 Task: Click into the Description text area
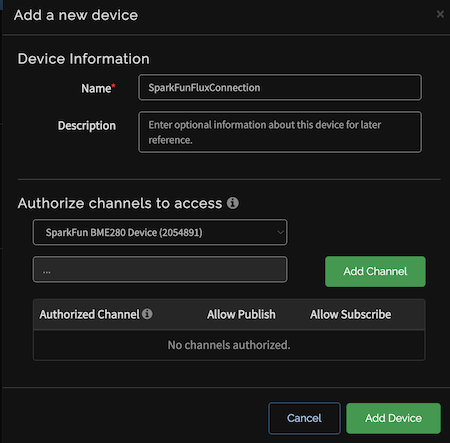[280, 132]
